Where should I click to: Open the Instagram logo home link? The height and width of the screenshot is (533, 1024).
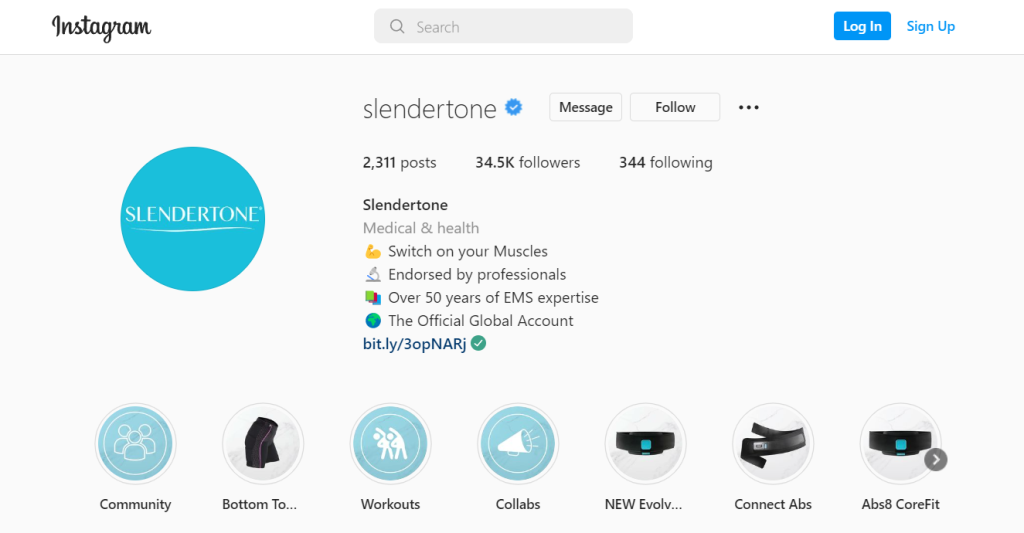(x=101, y=27)
